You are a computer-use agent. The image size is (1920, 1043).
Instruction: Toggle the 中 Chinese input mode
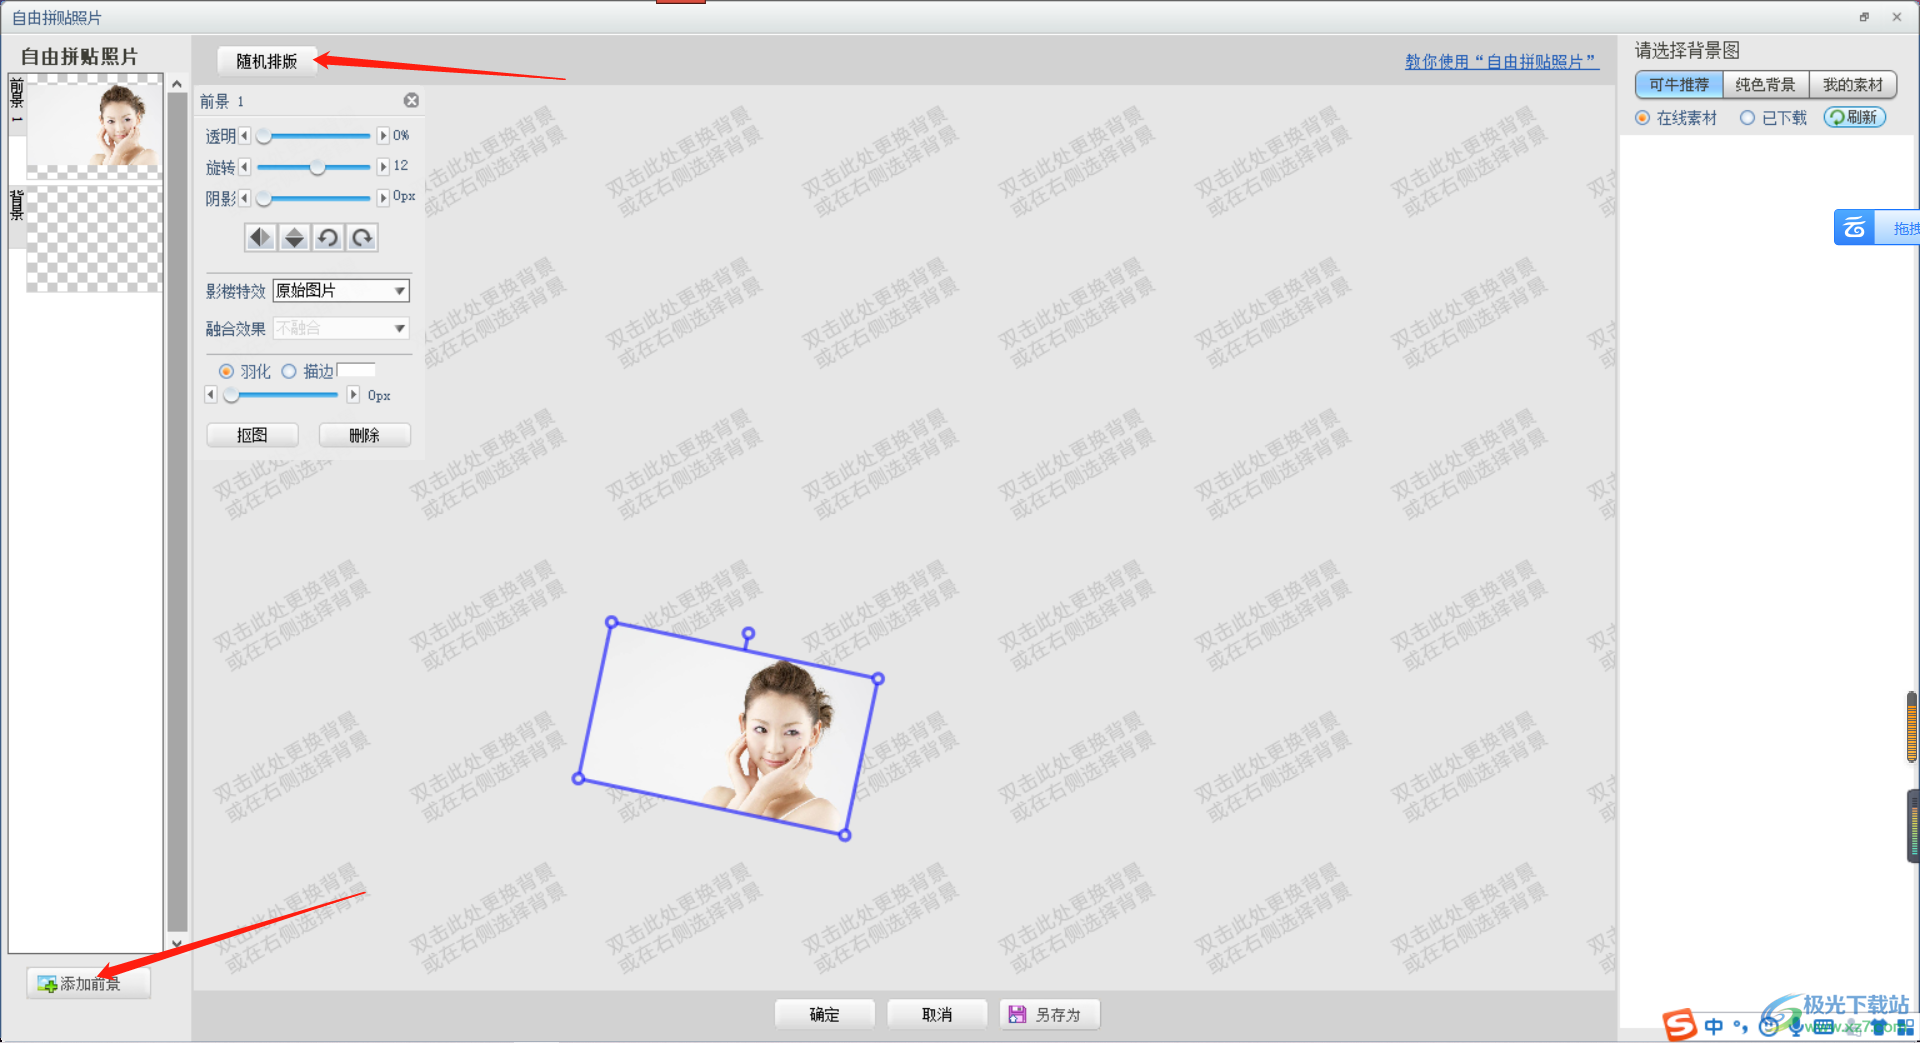[1714, 1026]
